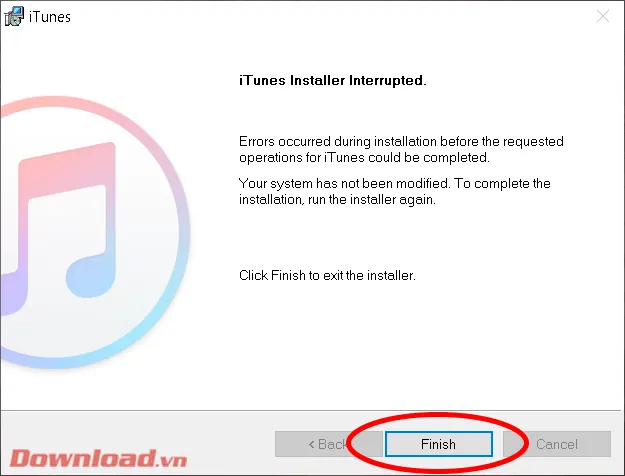Image resolution: width=625 pixels, height=476 pixels.
Task: Click the iTunes window title text
Action: click(50, 17)
